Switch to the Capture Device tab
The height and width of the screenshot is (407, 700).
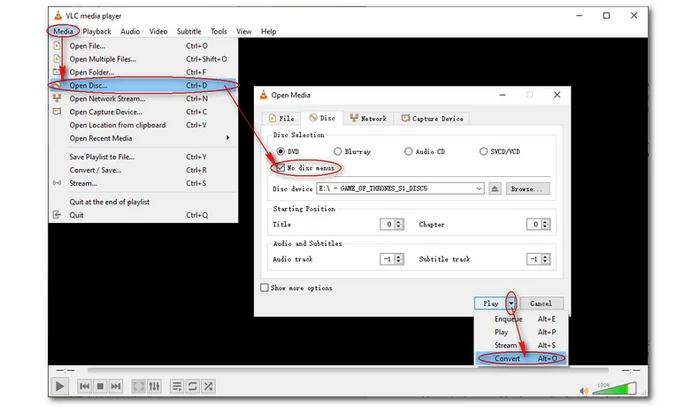tap(432, 118)
